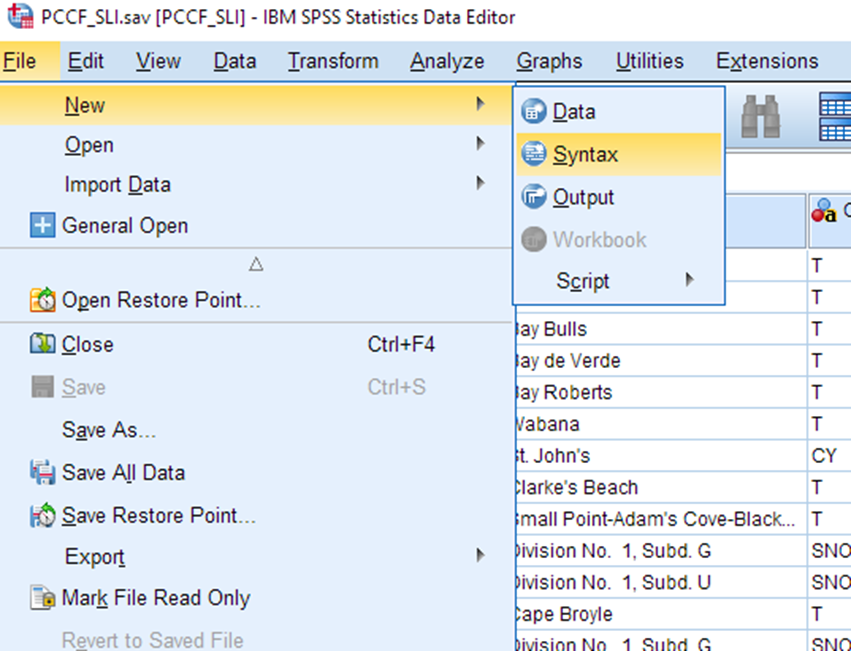851x651 pixels.
Task: Expand the Open submenu arrow
Action: (x=482, y=144)
